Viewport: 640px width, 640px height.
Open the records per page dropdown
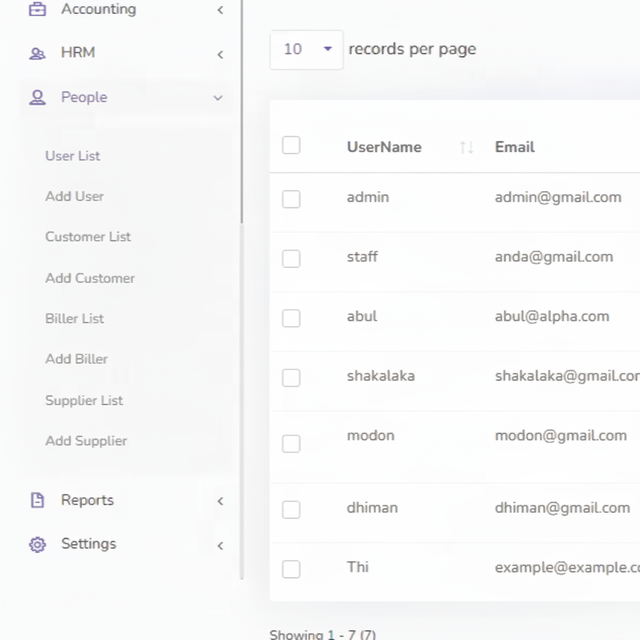click(x=307, y=49)
